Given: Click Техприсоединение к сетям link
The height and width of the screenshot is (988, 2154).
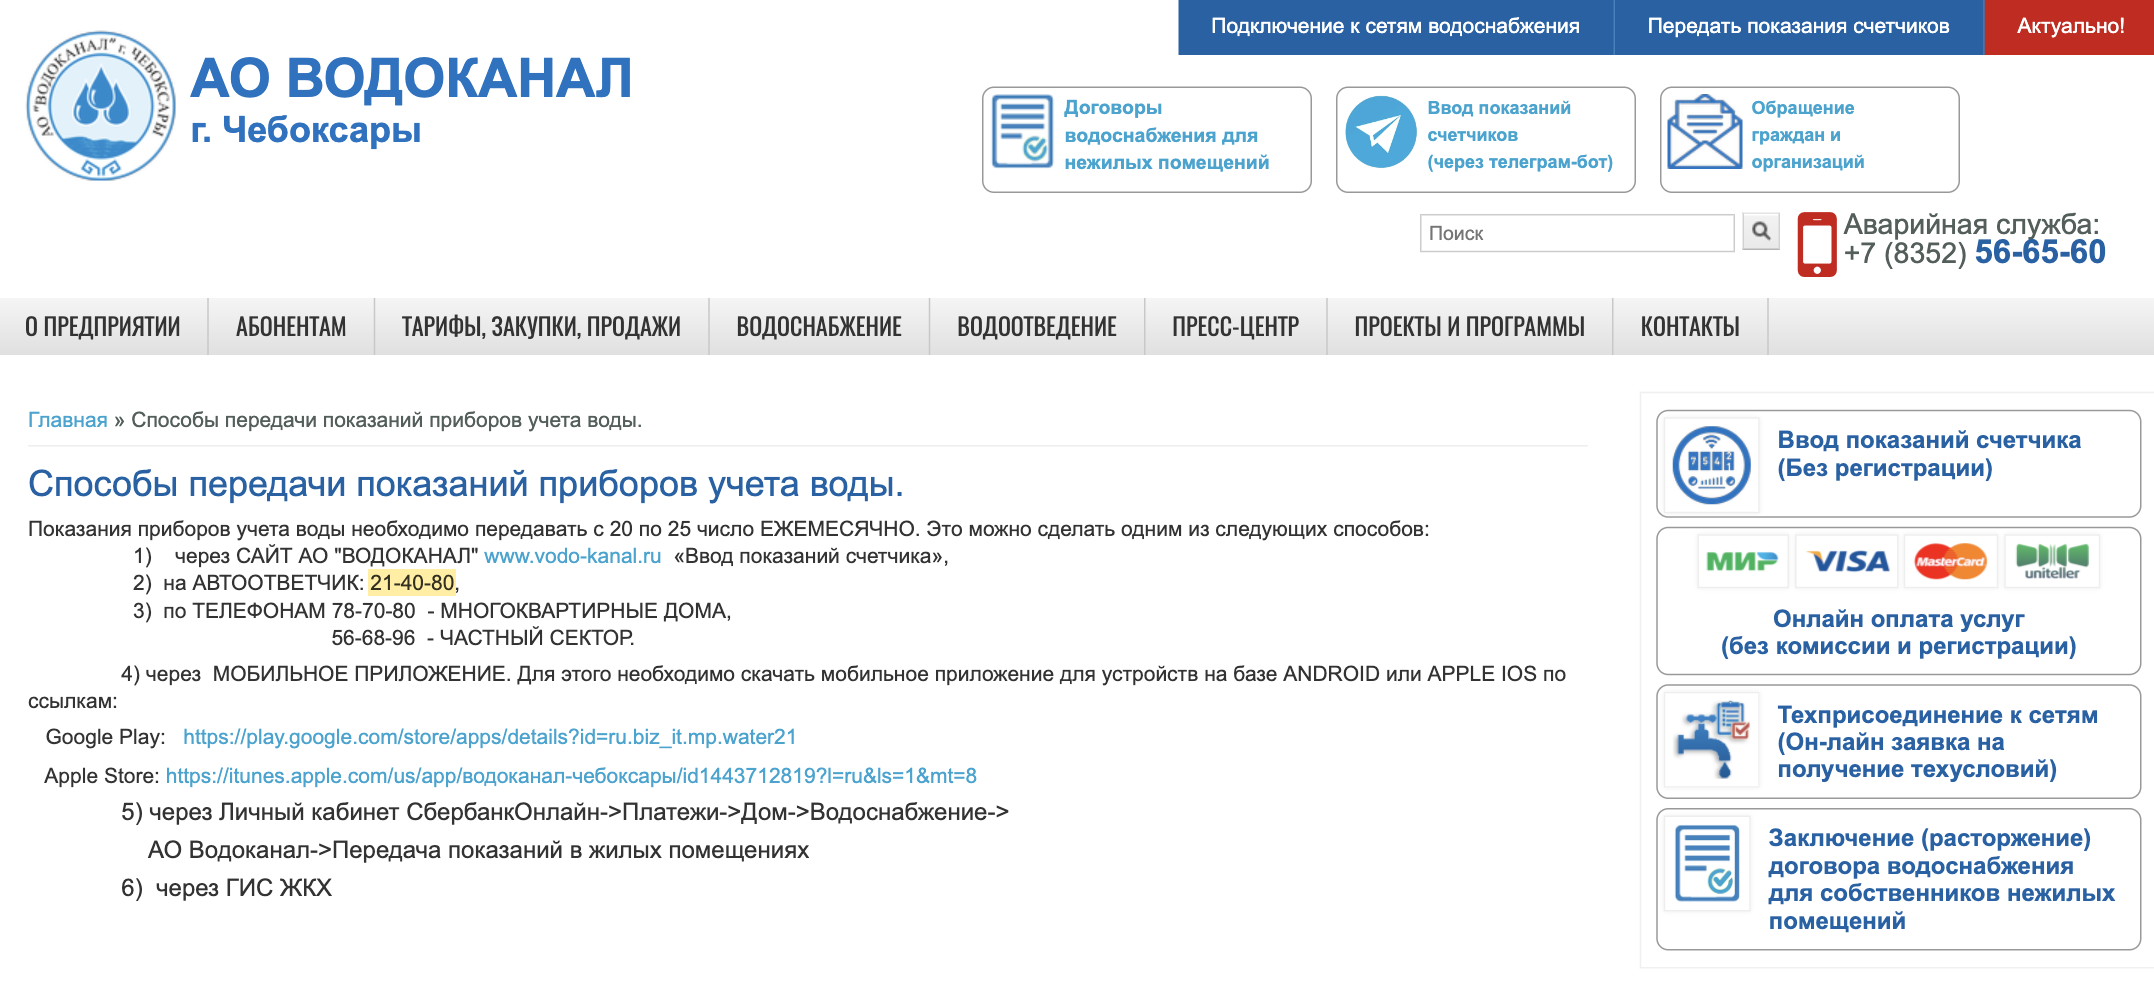Looking at the screenshot, I should [x=1937, y=742].
